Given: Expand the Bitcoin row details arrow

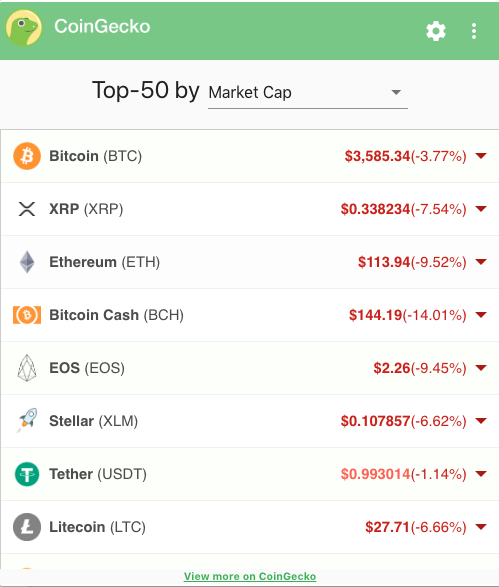Looking at the screenshot, I should (481, 155).
